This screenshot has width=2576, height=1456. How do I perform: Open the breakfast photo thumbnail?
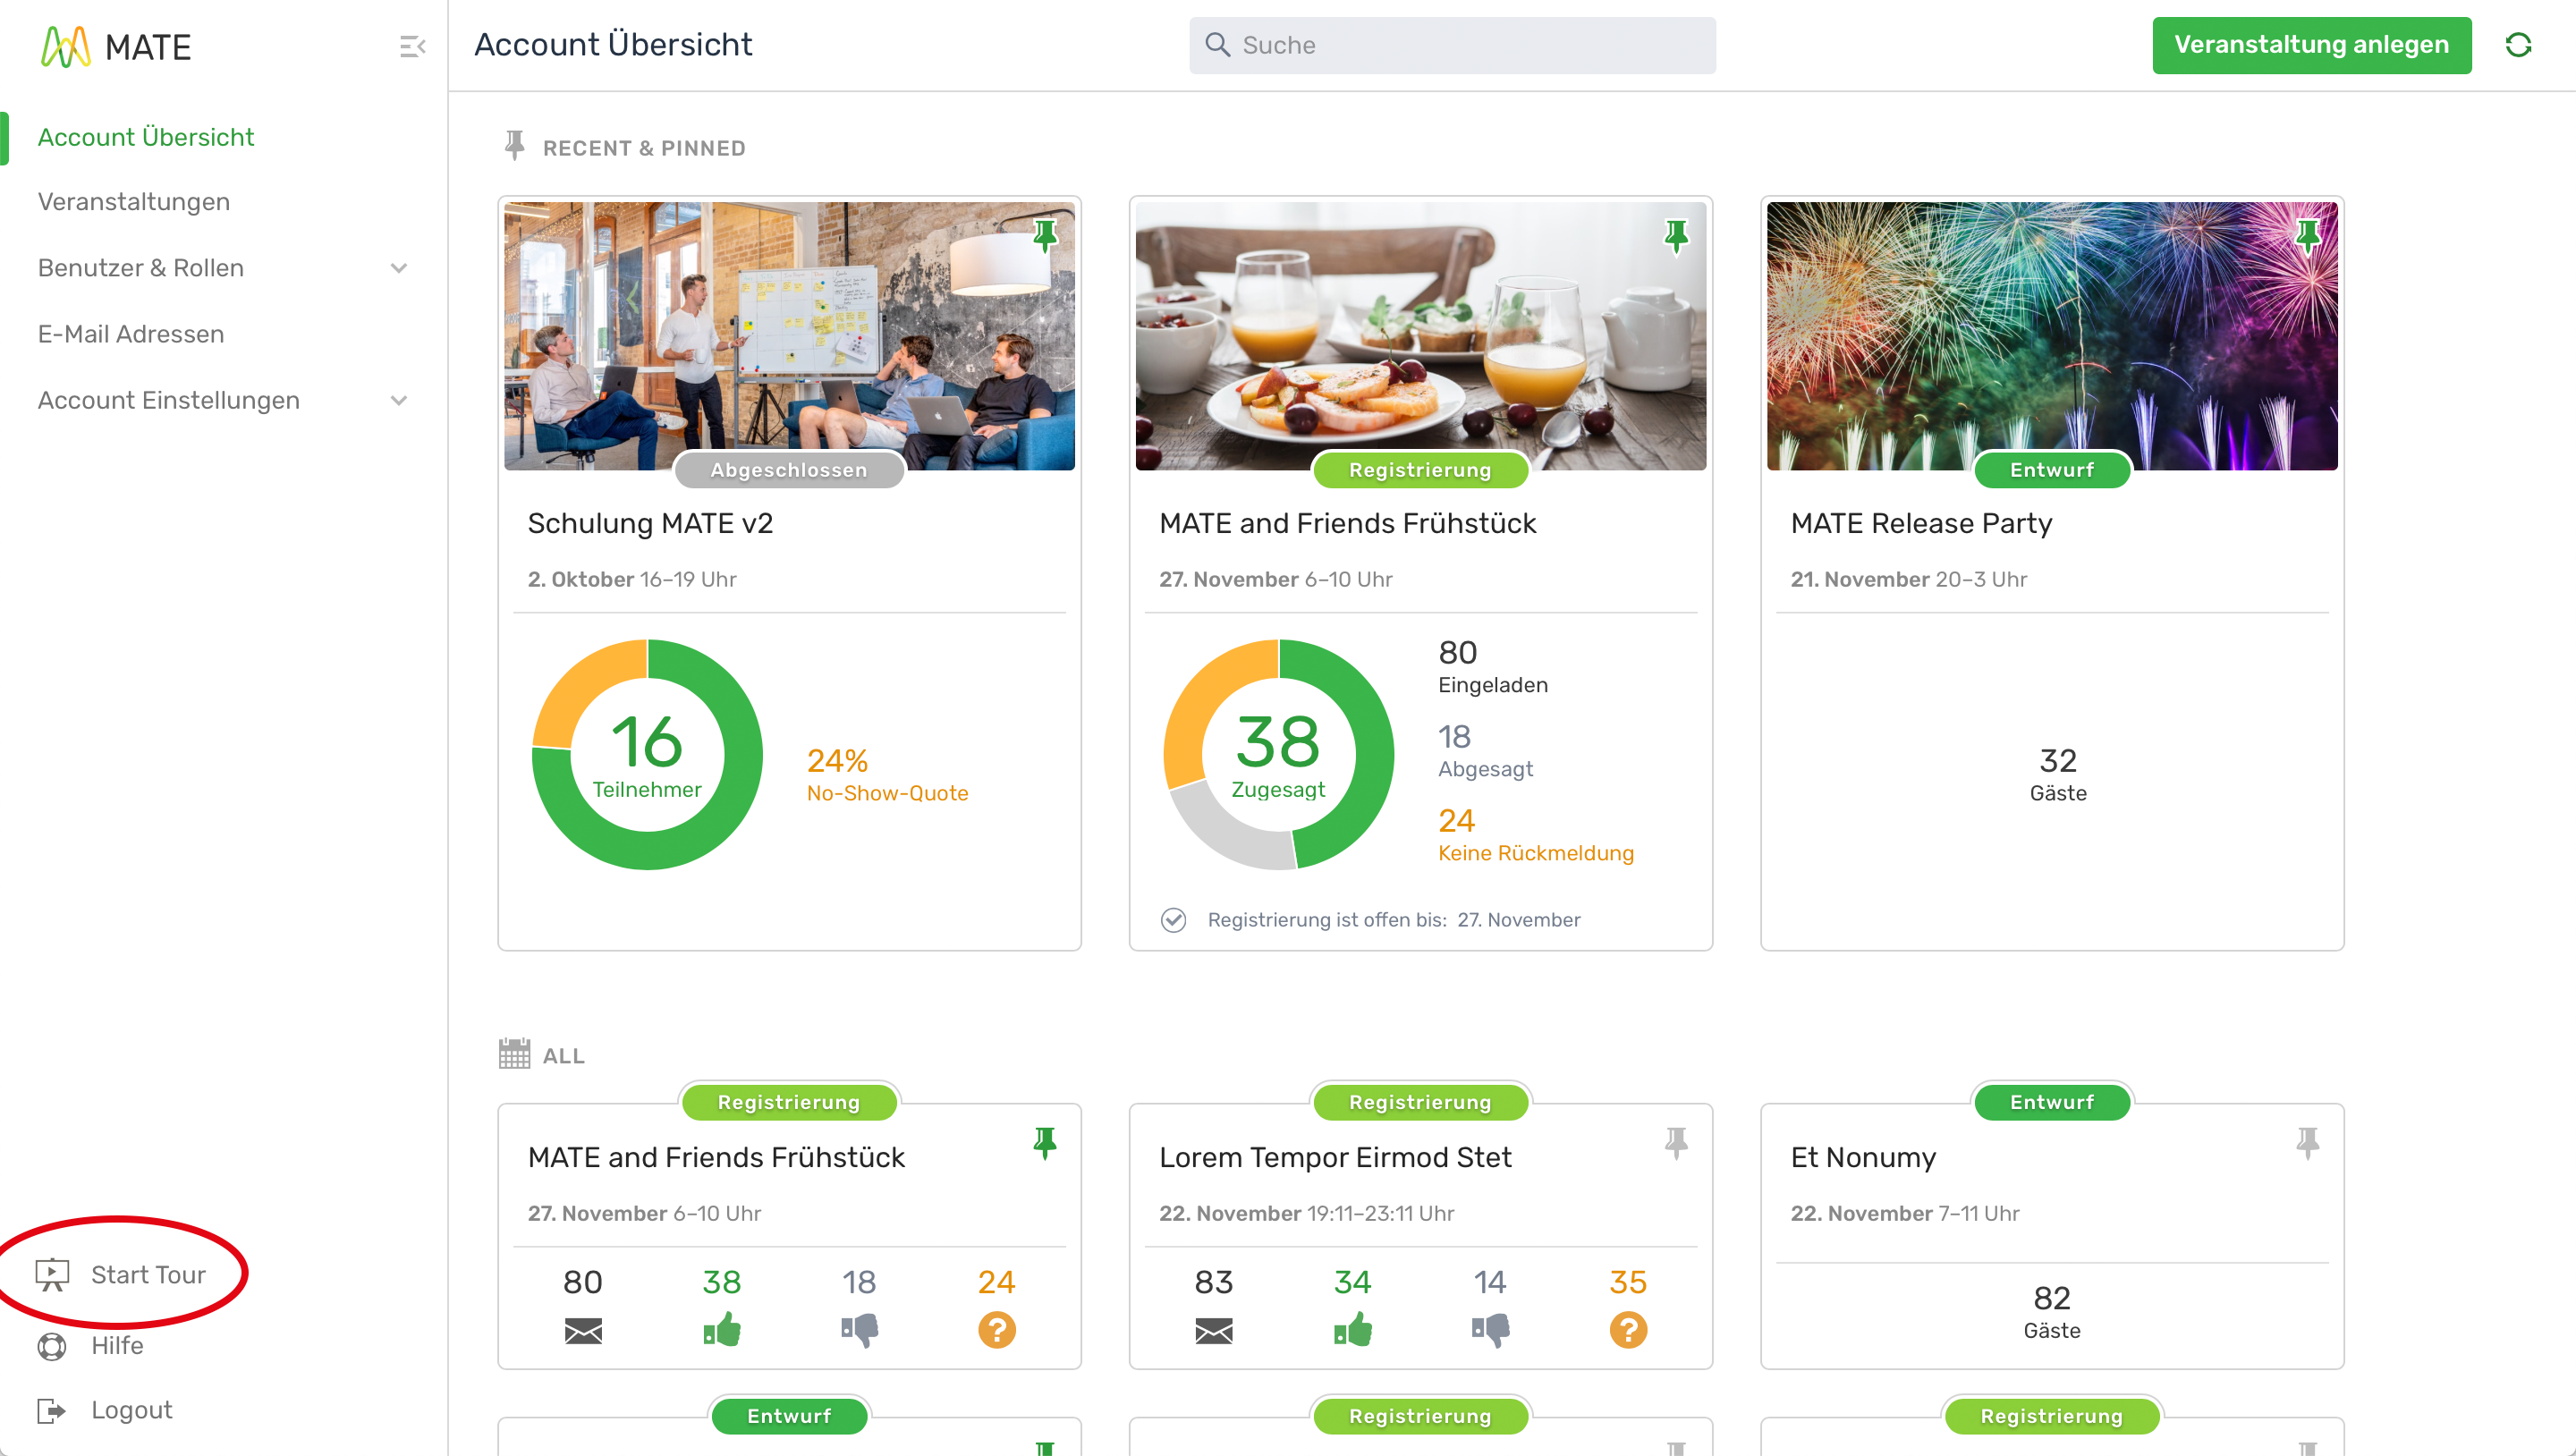[x=1420, y=336]
